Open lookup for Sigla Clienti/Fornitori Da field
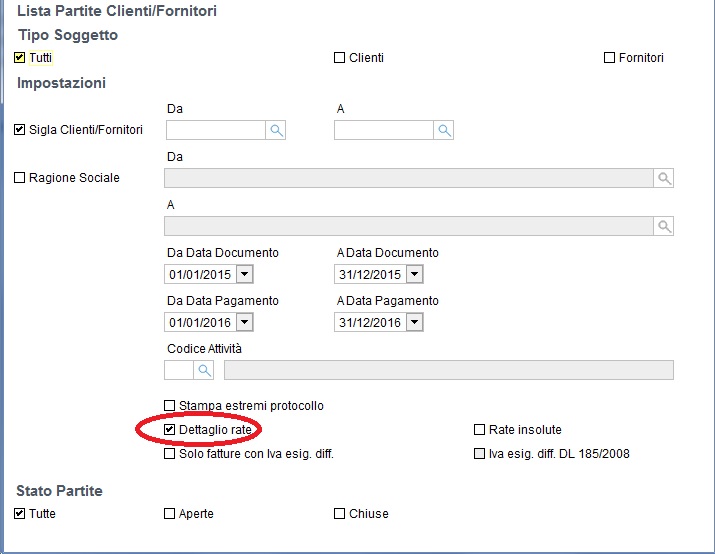Screen dimensions: 715x554 coord(275,130)
